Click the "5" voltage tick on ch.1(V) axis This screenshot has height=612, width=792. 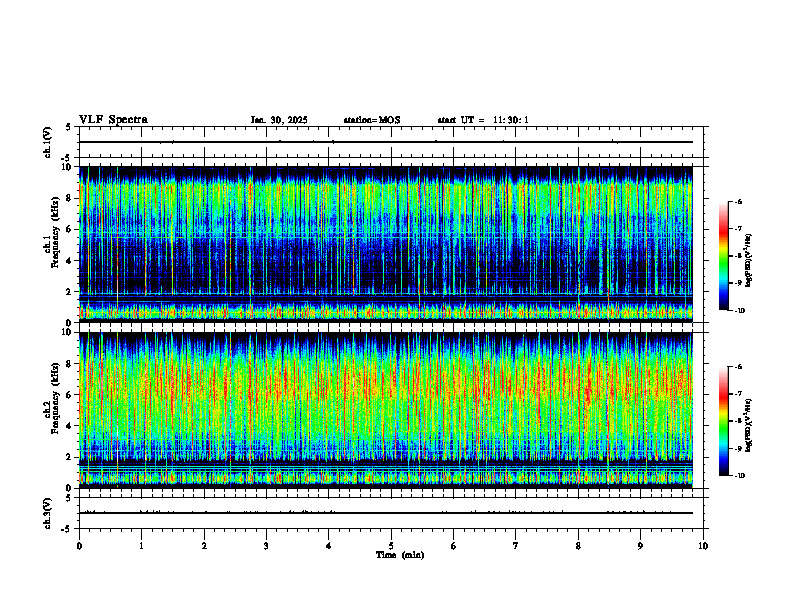tap(69, 127)
